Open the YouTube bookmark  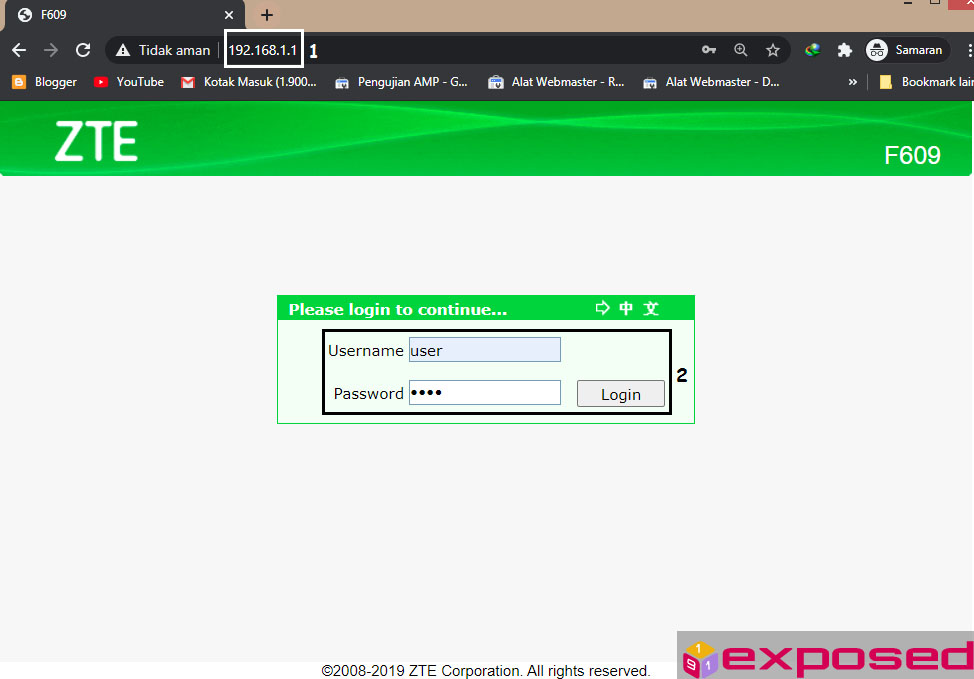(129, 82)
